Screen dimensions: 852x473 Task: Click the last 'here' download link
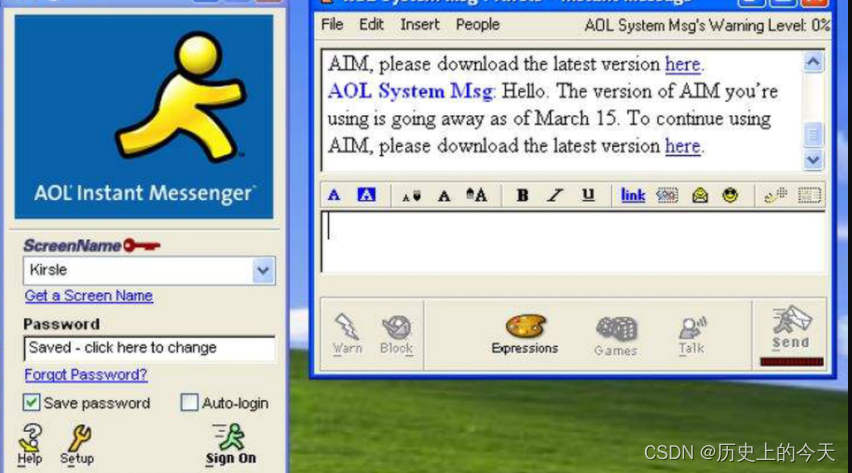[682, 146]
